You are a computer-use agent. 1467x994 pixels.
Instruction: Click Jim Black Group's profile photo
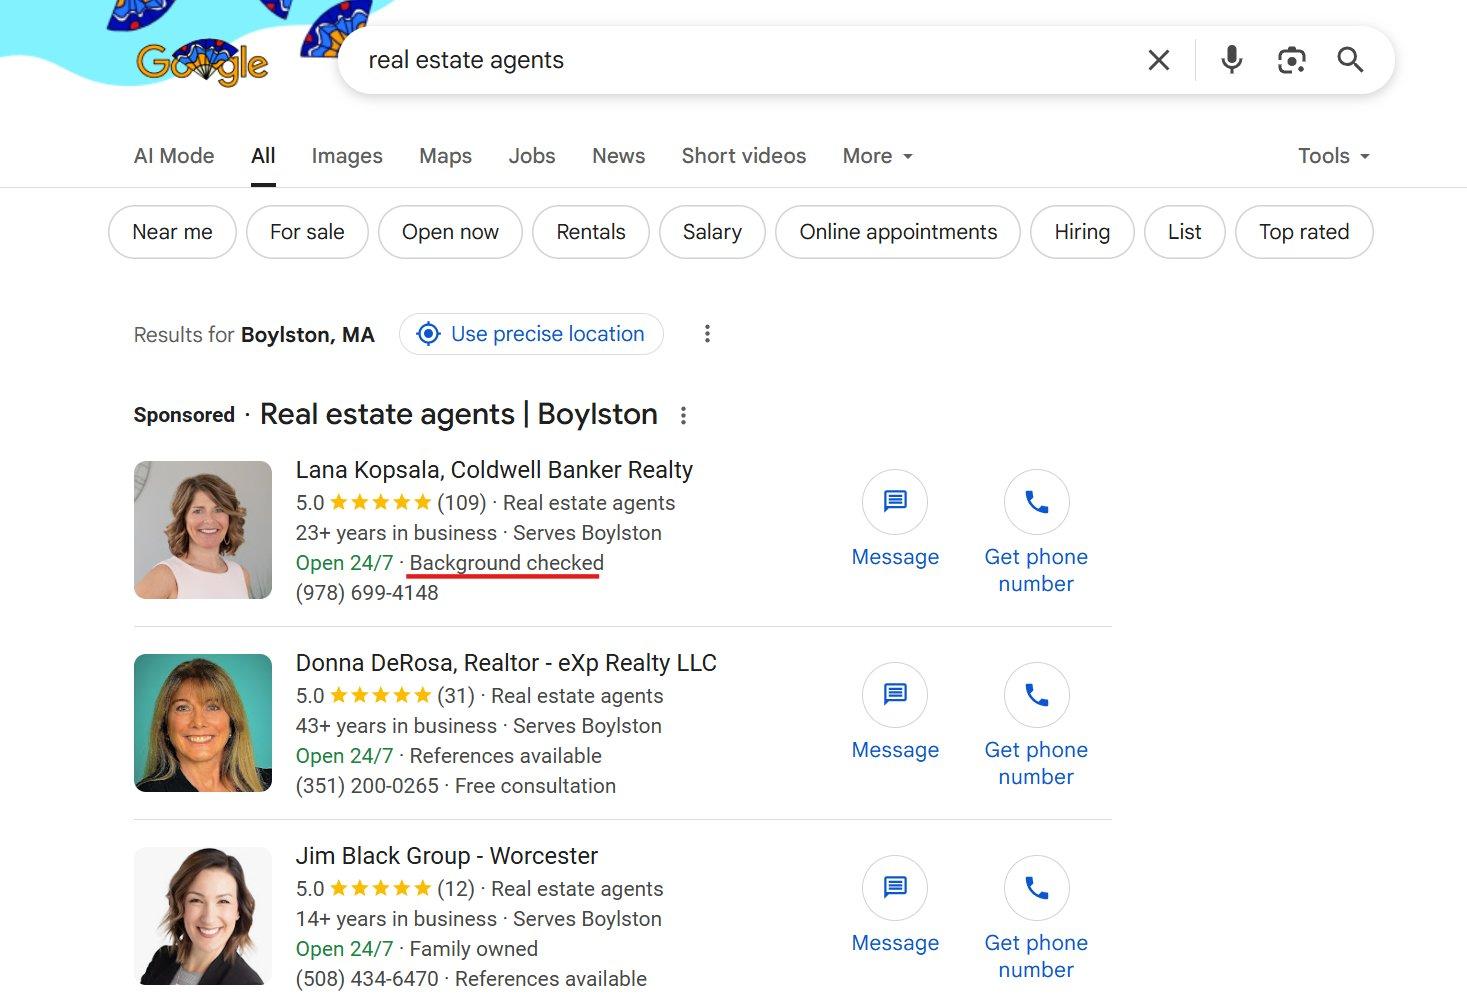pos(203,916)
